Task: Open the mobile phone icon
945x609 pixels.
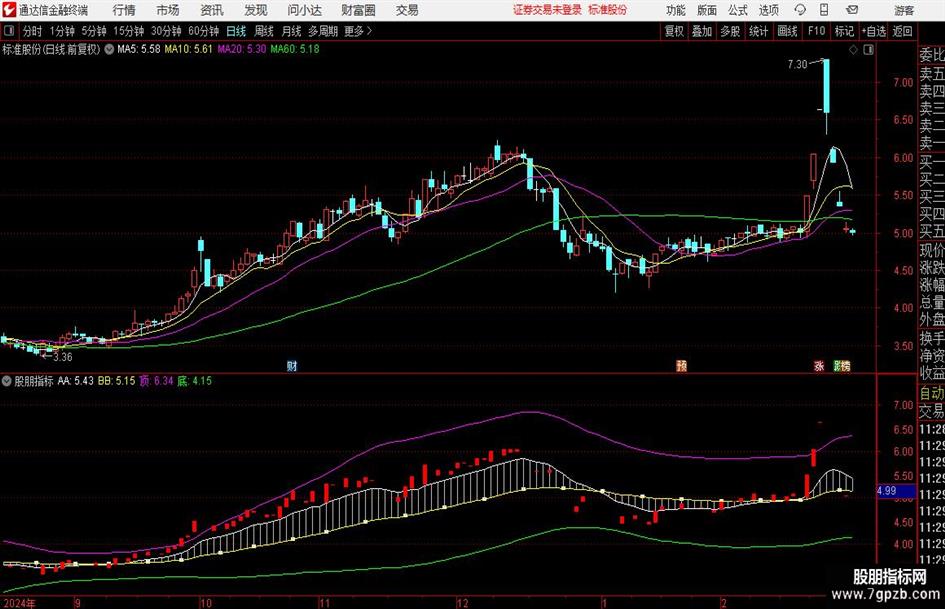Action: (x=824, y=10)
